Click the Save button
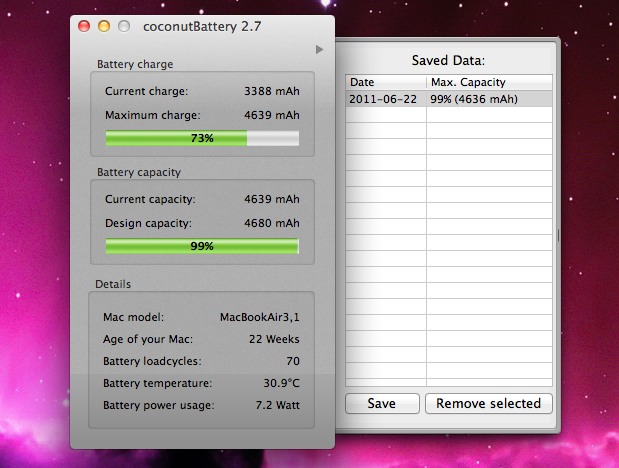The image size is (619, 468). point(382,403)
